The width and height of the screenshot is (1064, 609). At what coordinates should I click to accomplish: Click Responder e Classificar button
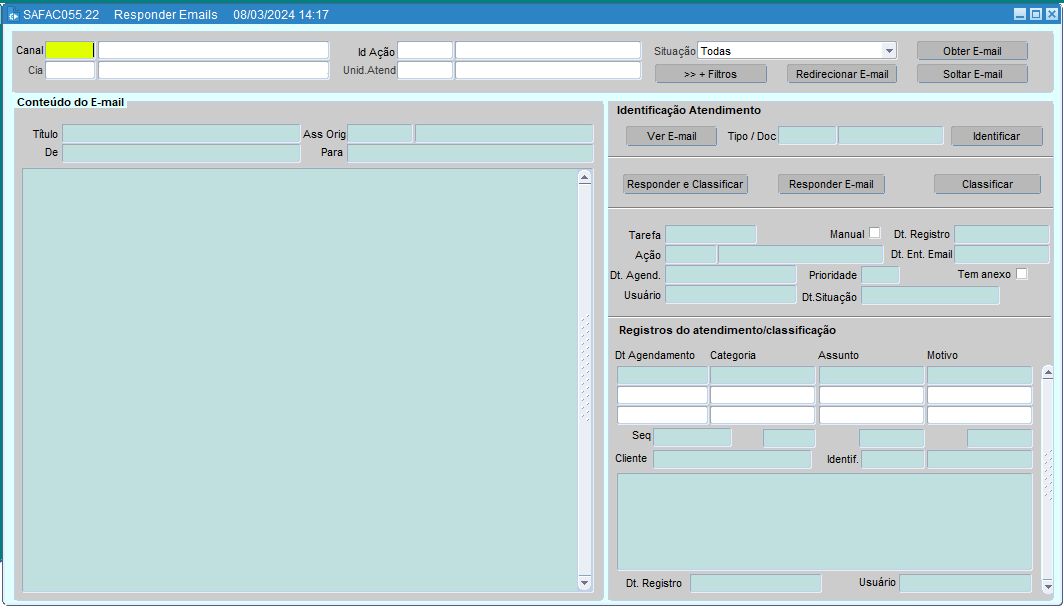[x=685, y=184]
